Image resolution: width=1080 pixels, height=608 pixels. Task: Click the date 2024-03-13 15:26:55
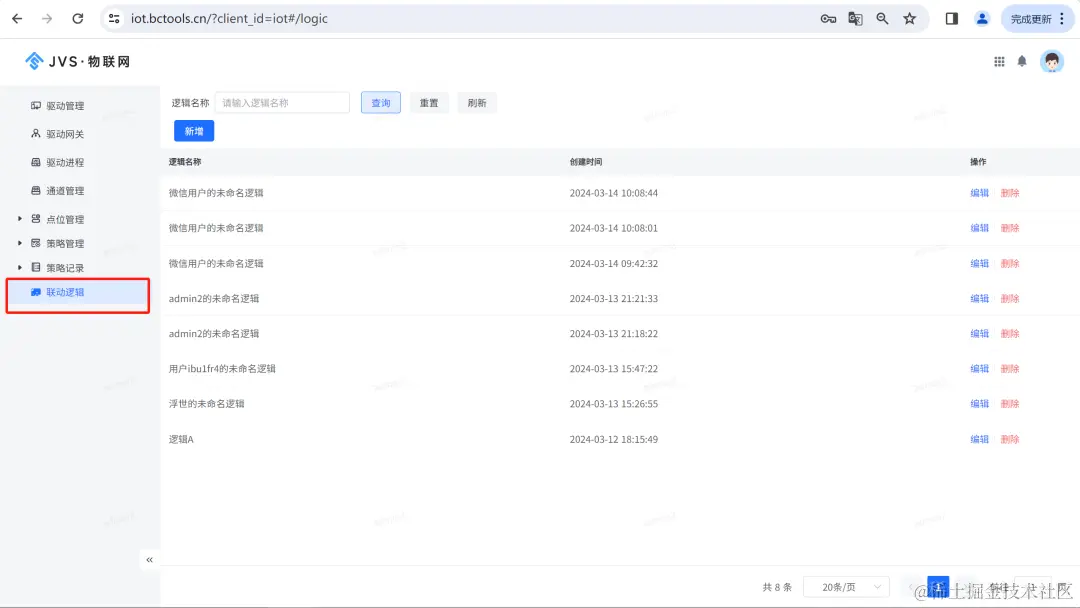pyautogui.click(x=614, y=403)
